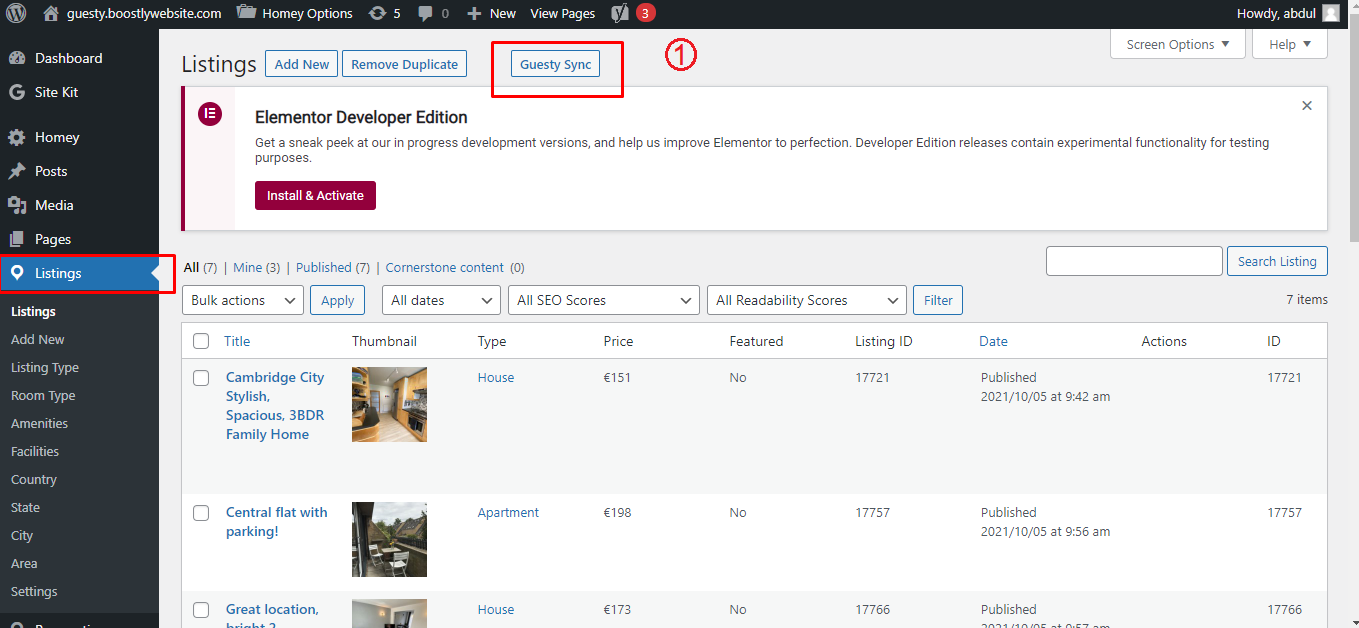Click the home icon for guesty.boostlywebsite.com
Image resolution: width=1359 pixels, height=628 pixels.
pyautogui.click(x=51, y=13)
